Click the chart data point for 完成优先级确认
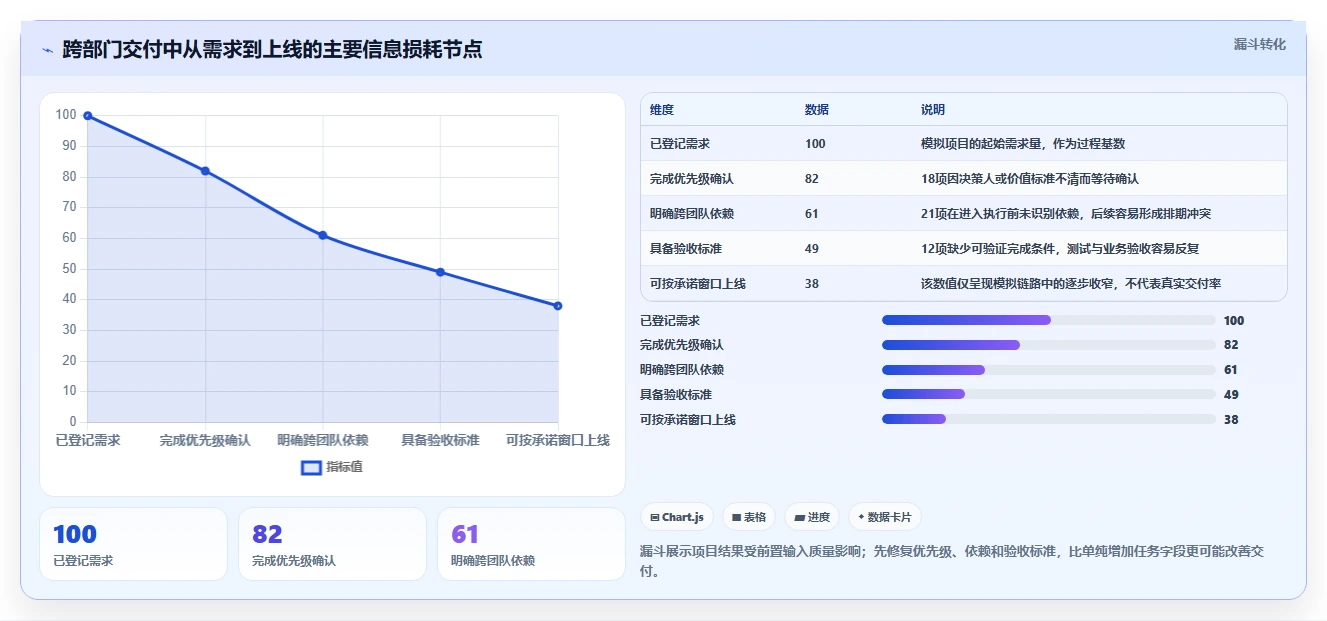Image resolution: width=1327 pixels, height=621 pixels. [x=205, y=171]
